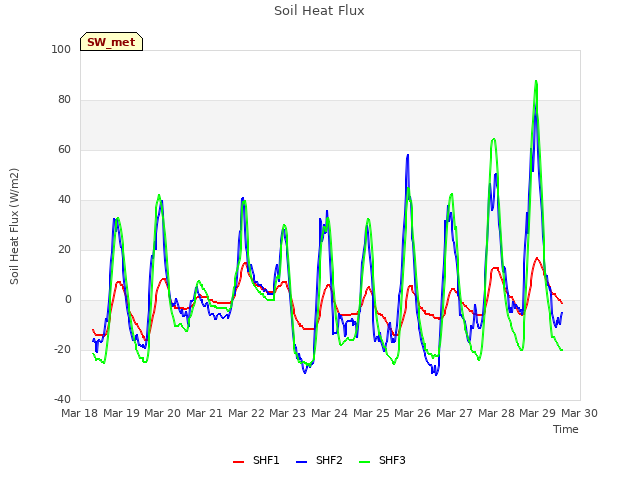Click the Mar 18 x-axis tick label
Screen dimensions: 640x480
[80, 413]
